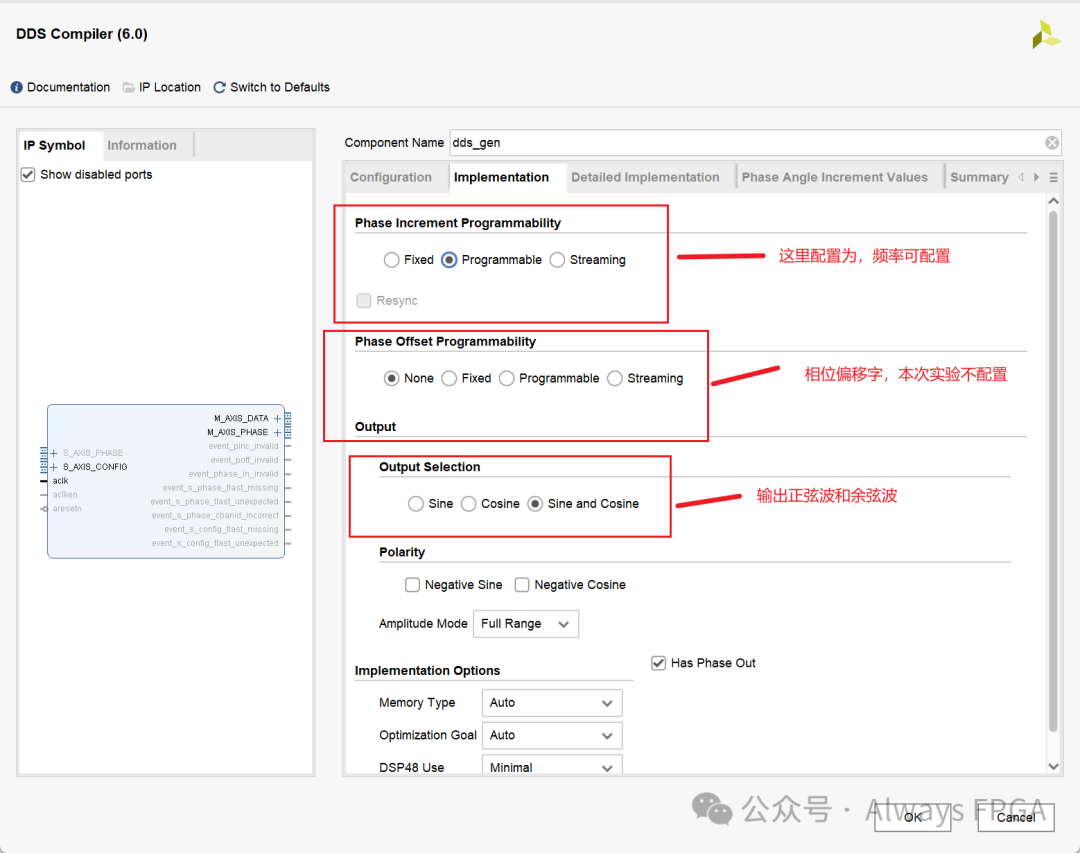Viewport: 1080px width, 853px height.
Task: Click Cancel button
Action: click(x=1016, y=817)
